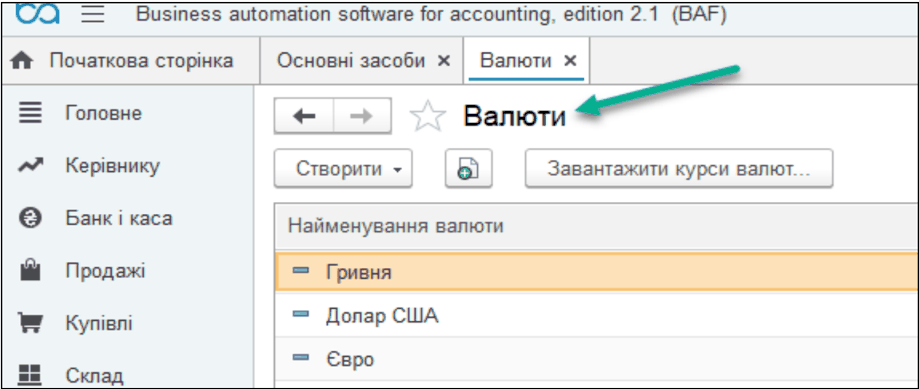Open Продажі section with bag icon

pyautogui.click(x=105, y=271)
